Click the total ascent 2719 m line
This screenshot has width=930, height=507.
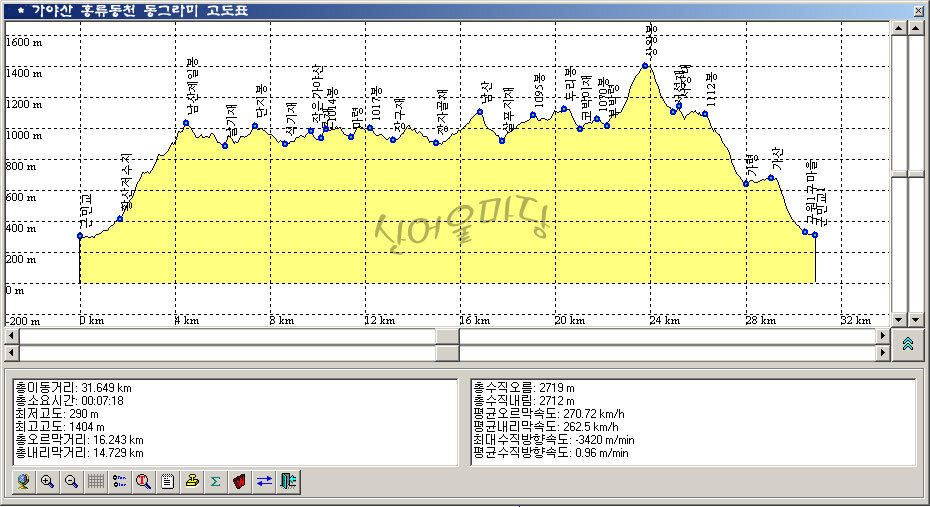tap(524, 388)
